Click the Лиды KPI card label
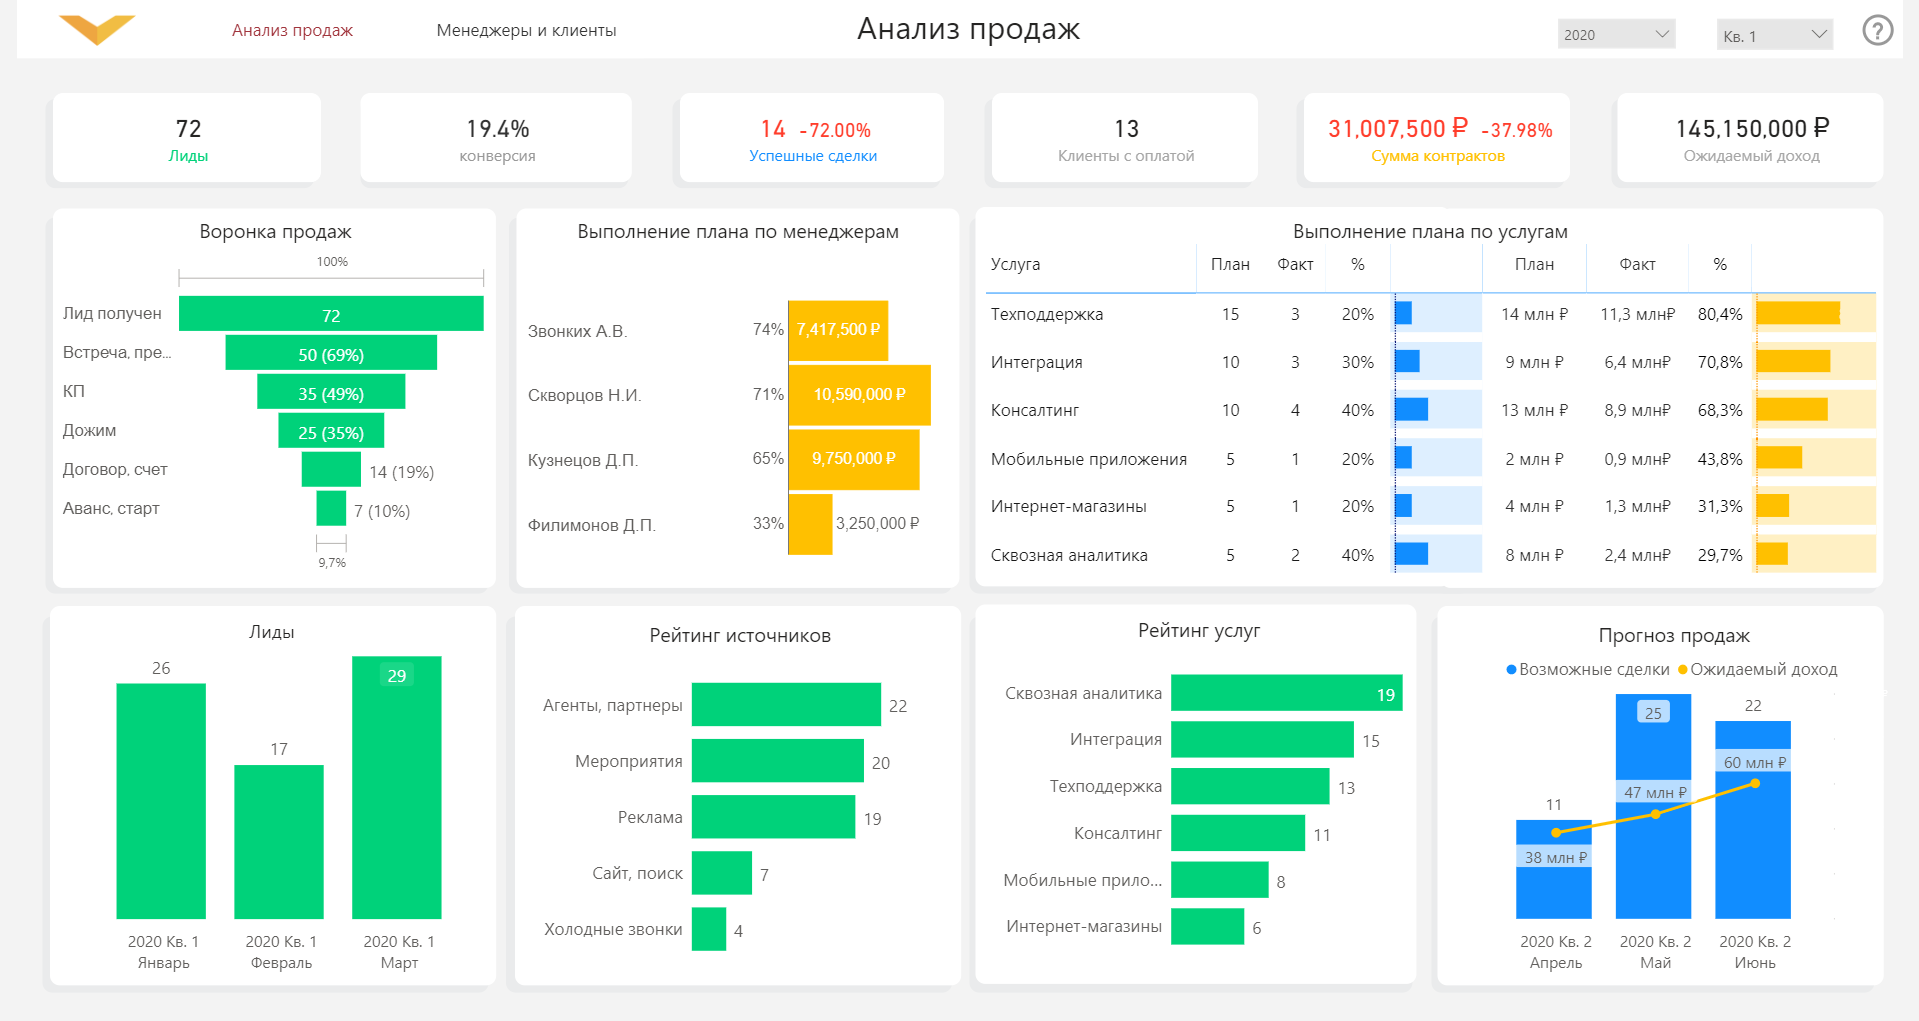1919x1021 pixels. [188, 156]
